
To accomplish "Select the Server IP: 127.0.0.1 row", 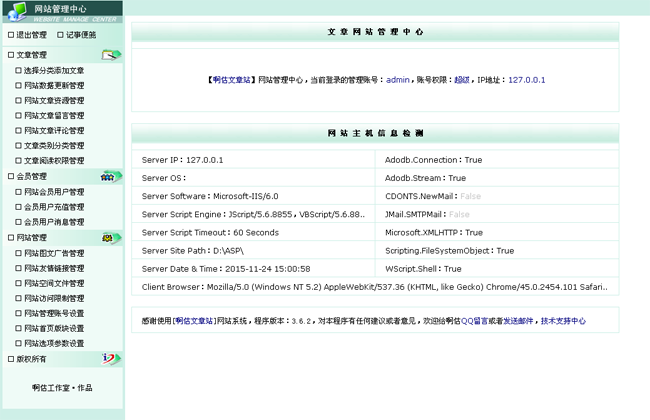I will pyautogui.click(x=253, y=160).
